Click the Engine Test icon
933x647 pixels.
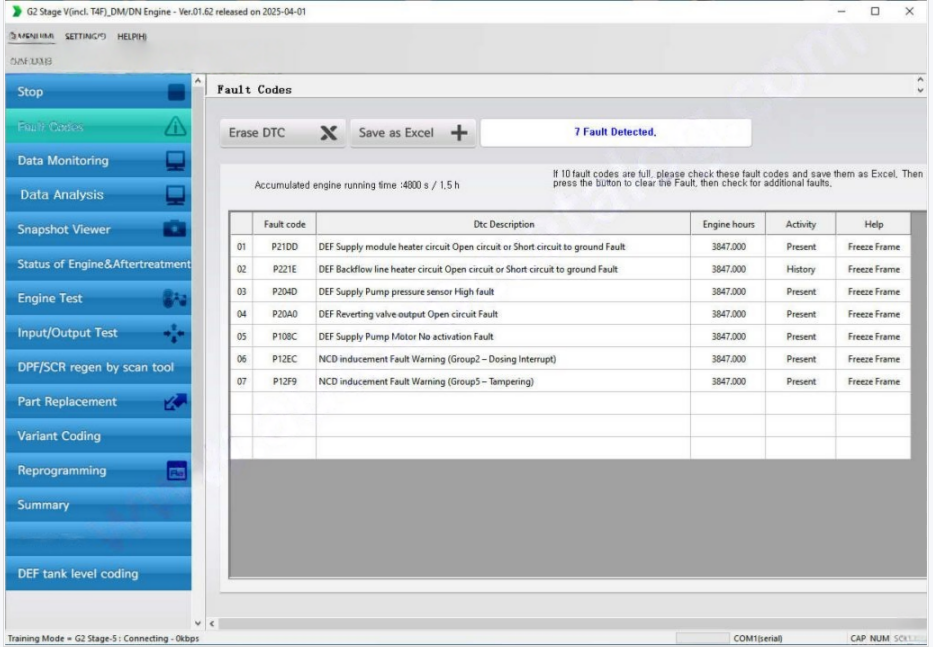pos(175,299)
